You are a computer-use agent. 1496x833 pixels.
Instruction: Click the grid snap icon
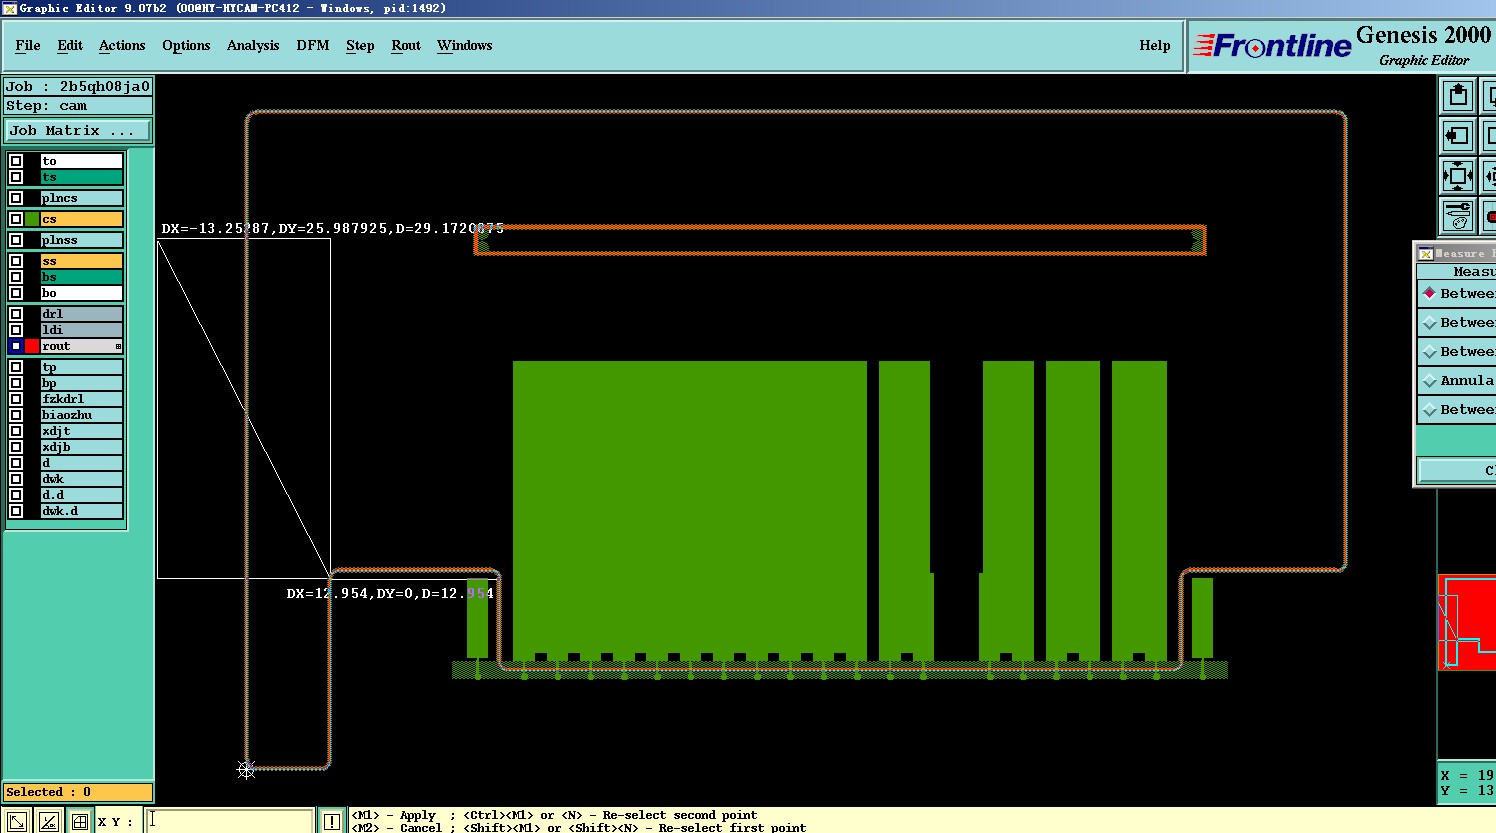79,822
